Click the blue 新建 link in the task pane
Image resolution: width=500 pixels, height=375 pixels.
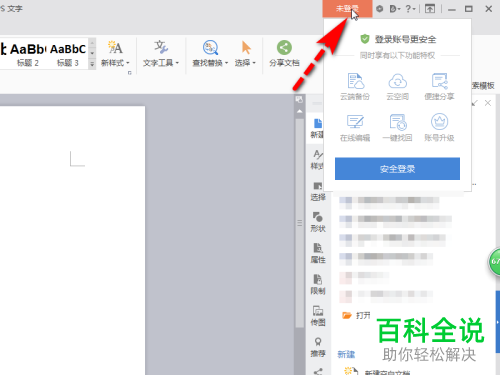(346, 354)
